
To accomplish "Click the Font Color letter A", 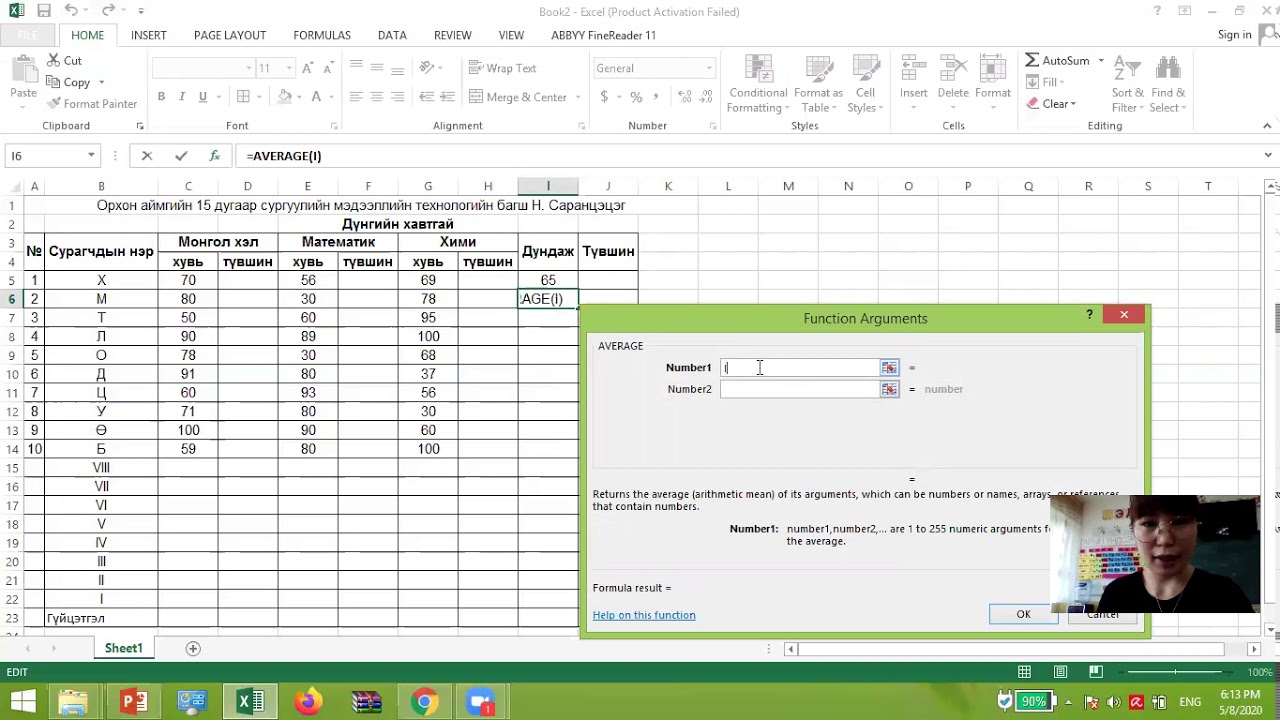I will (316, 97).
